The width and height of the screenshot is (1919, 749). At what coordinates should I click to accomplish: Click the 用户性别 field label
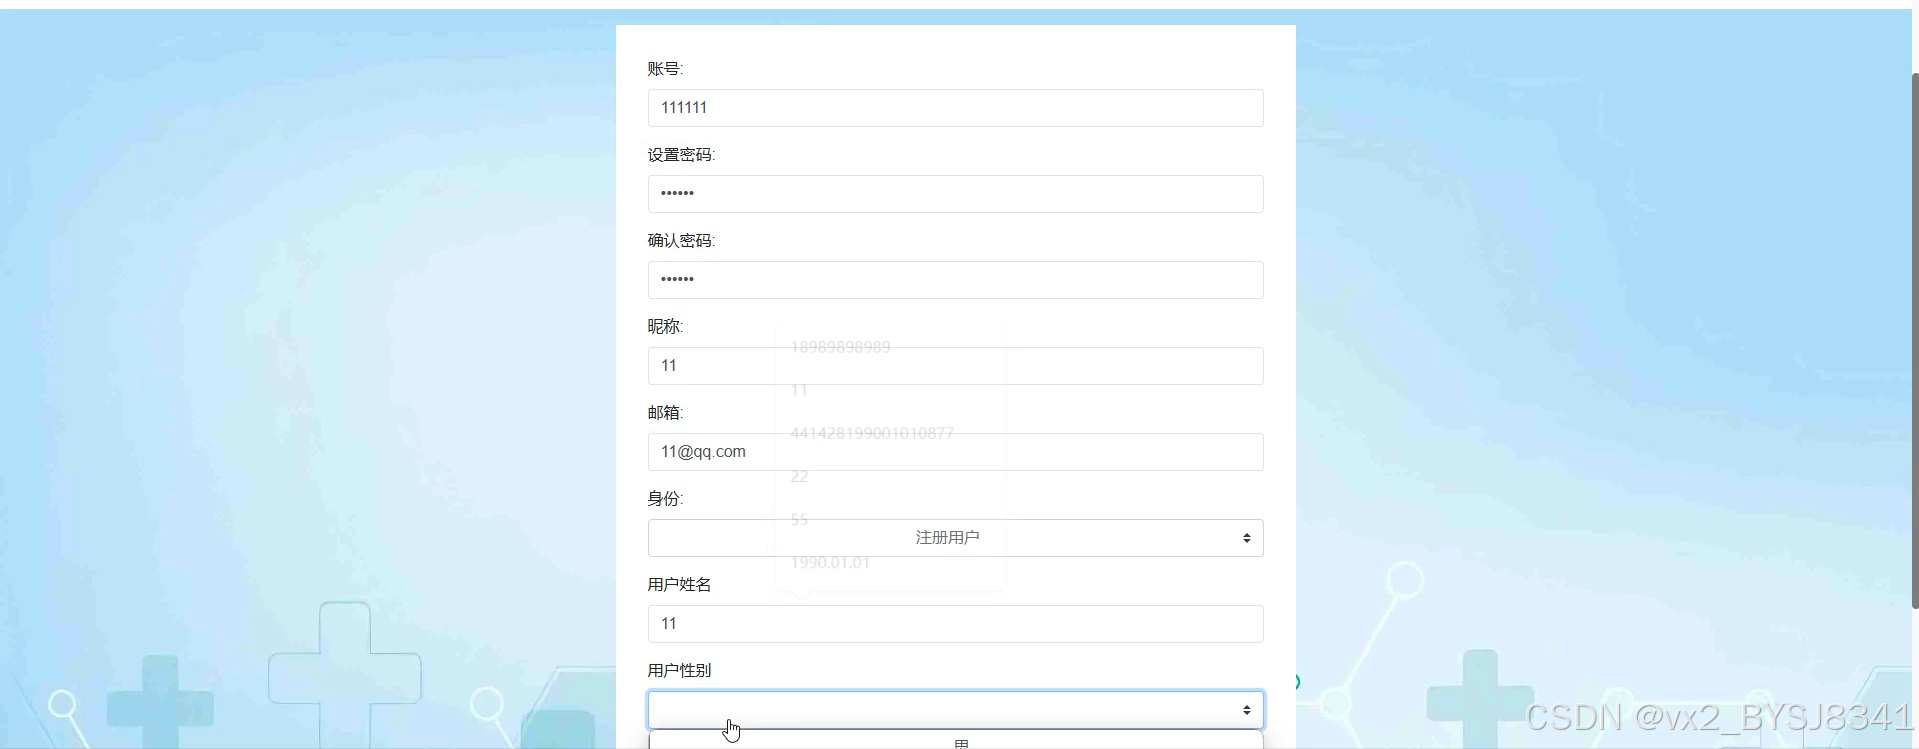click(x=679, y=671)
